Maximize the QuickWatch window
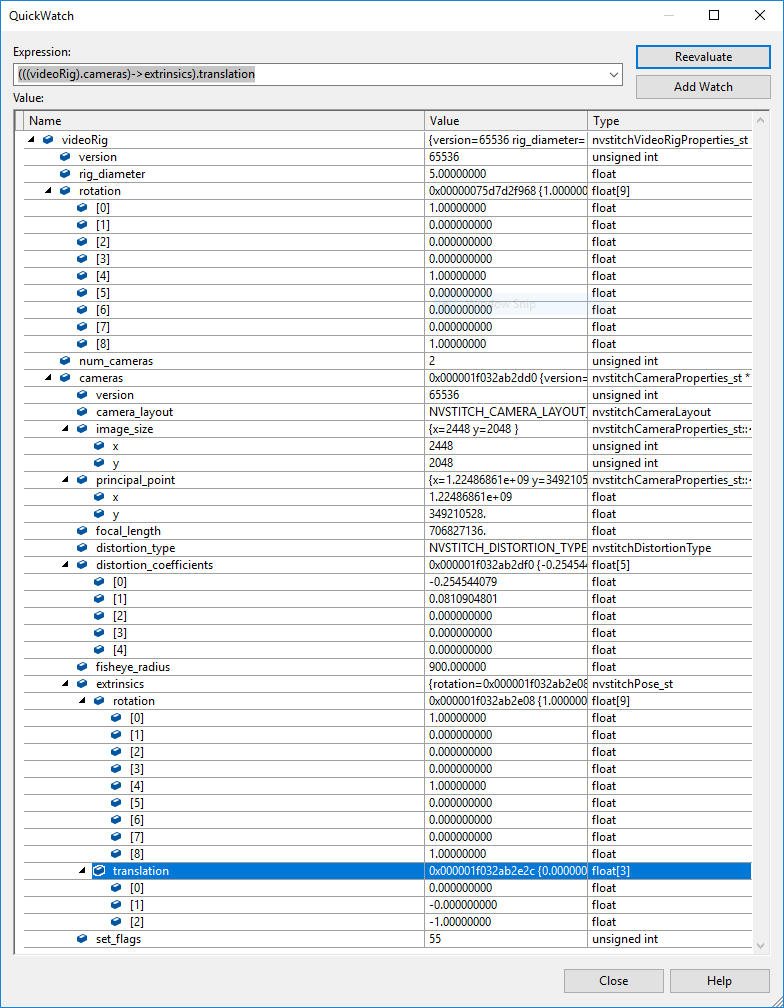The width and height of the screenshot is (784, 1008). click(714, 15)
